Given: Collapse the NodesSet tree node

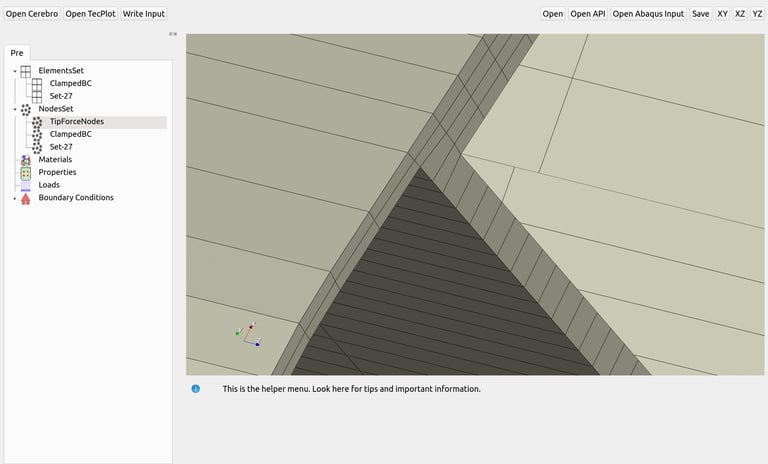Looking at the screenshot, I should [15, 109].
